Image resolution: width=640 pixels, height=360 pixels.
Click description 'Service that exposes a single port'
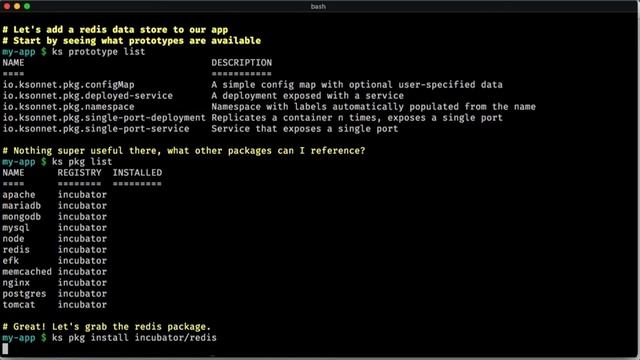point(305,129)
